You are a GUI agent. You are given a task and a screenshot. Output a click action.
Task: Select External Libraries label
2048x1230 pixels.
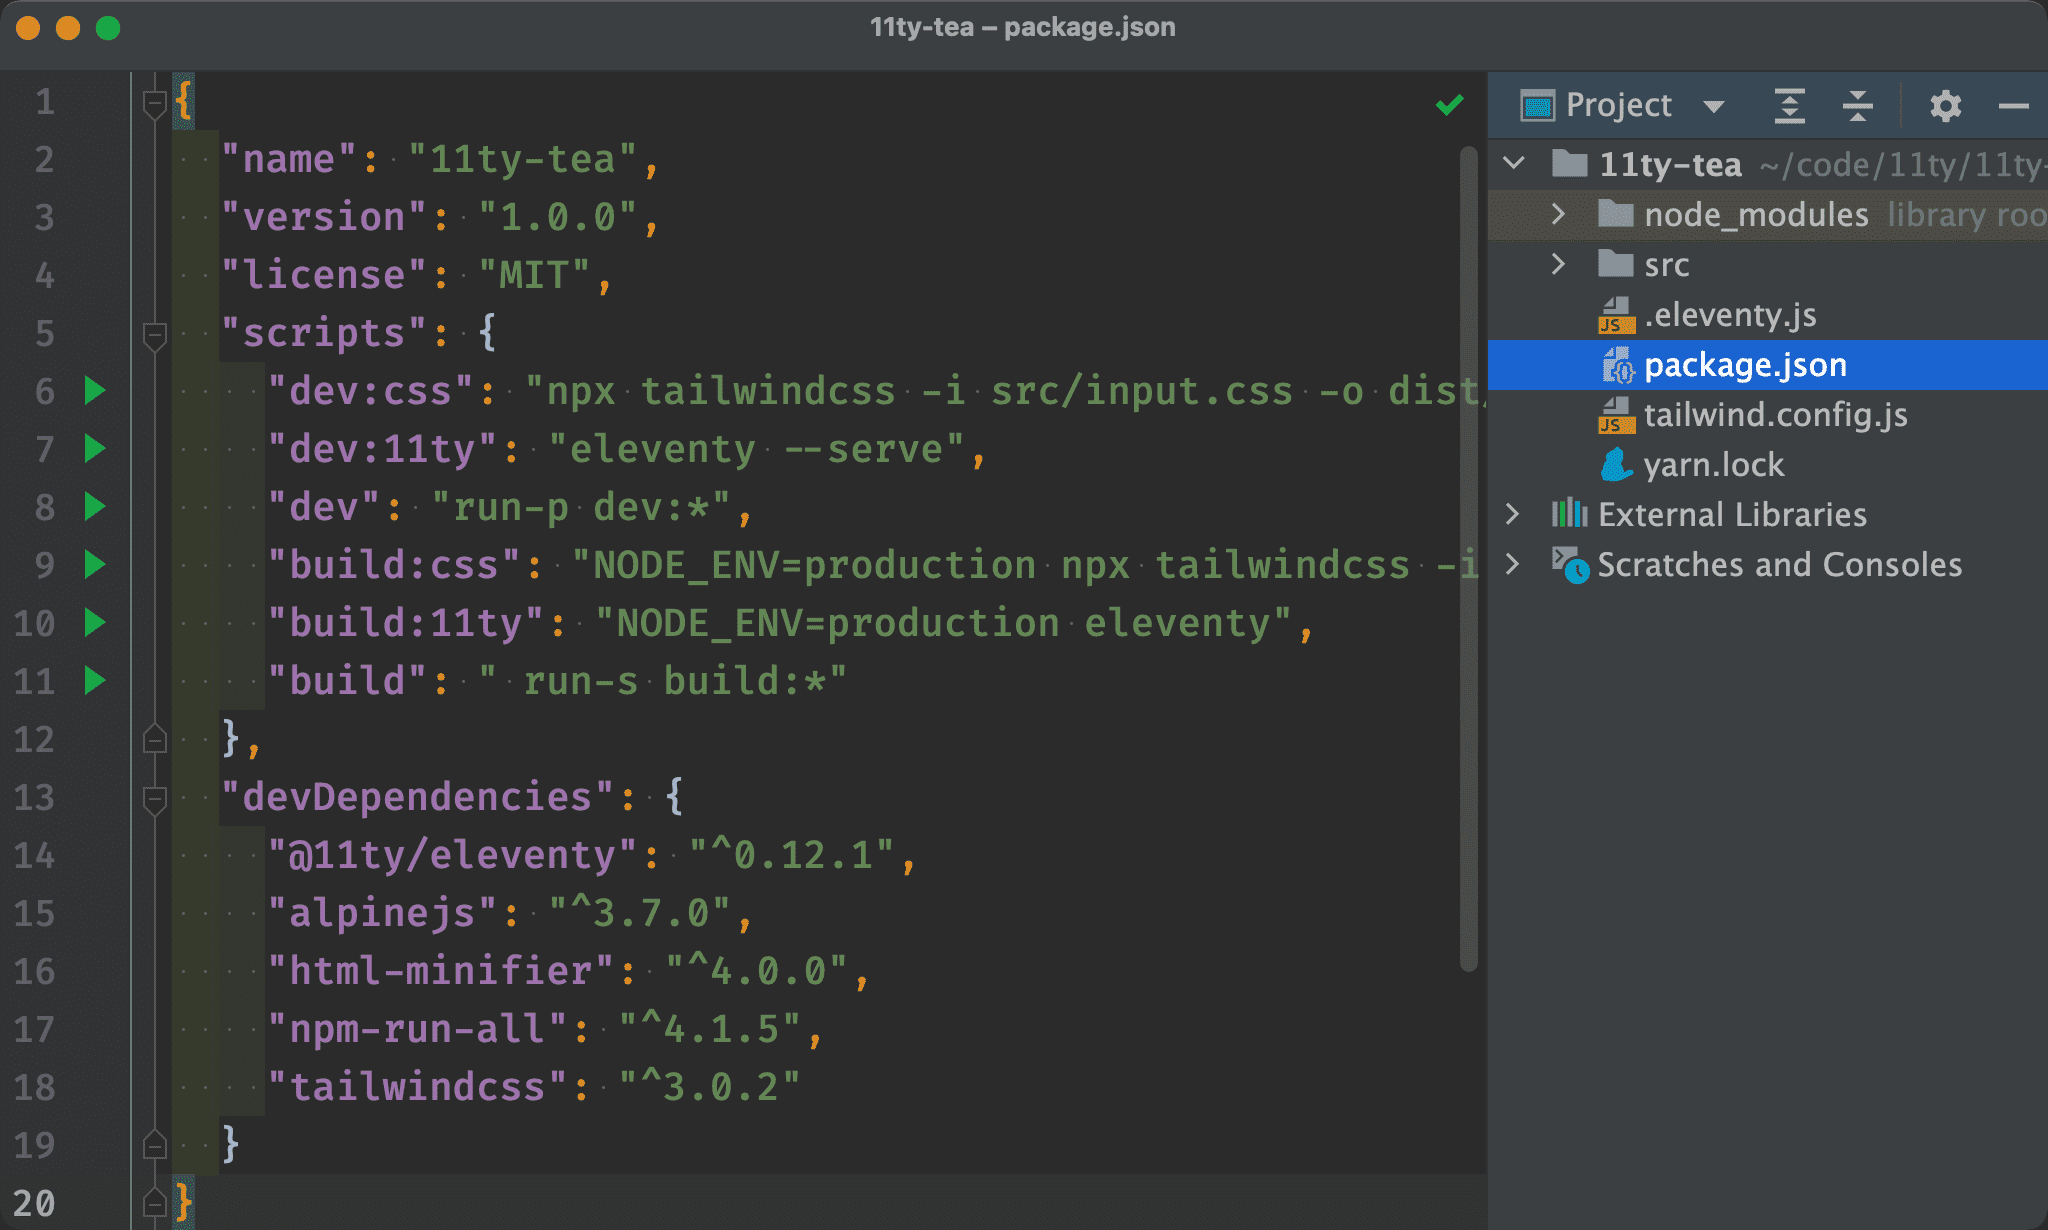coord(1732,514)
